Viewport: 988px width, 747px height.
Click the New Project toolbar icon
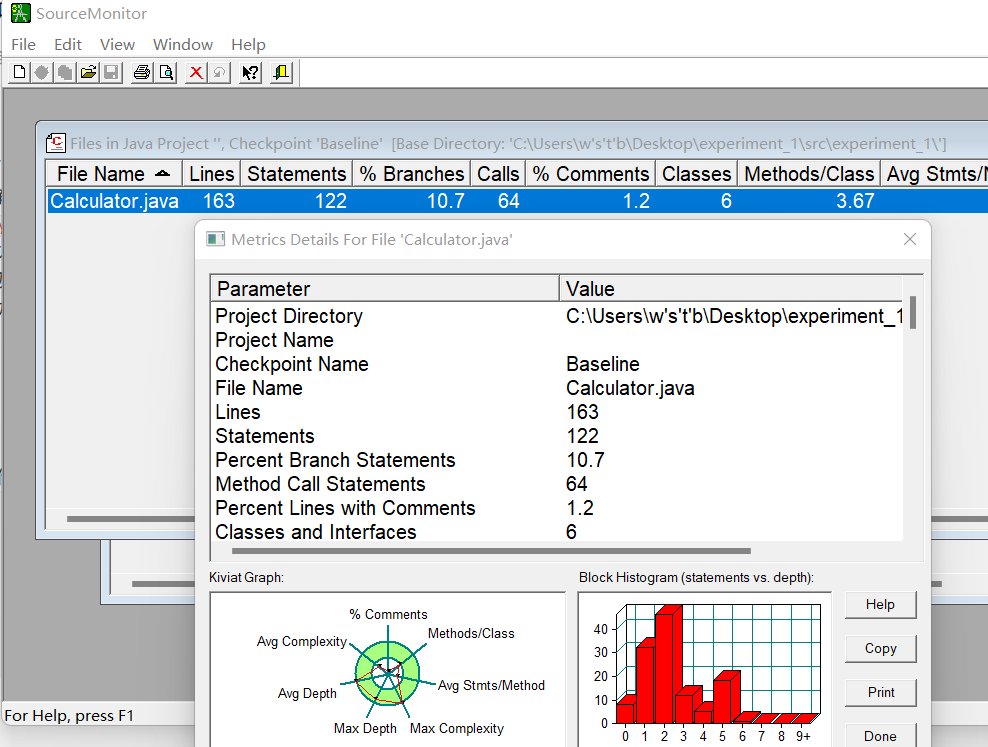tap(19, 72)
